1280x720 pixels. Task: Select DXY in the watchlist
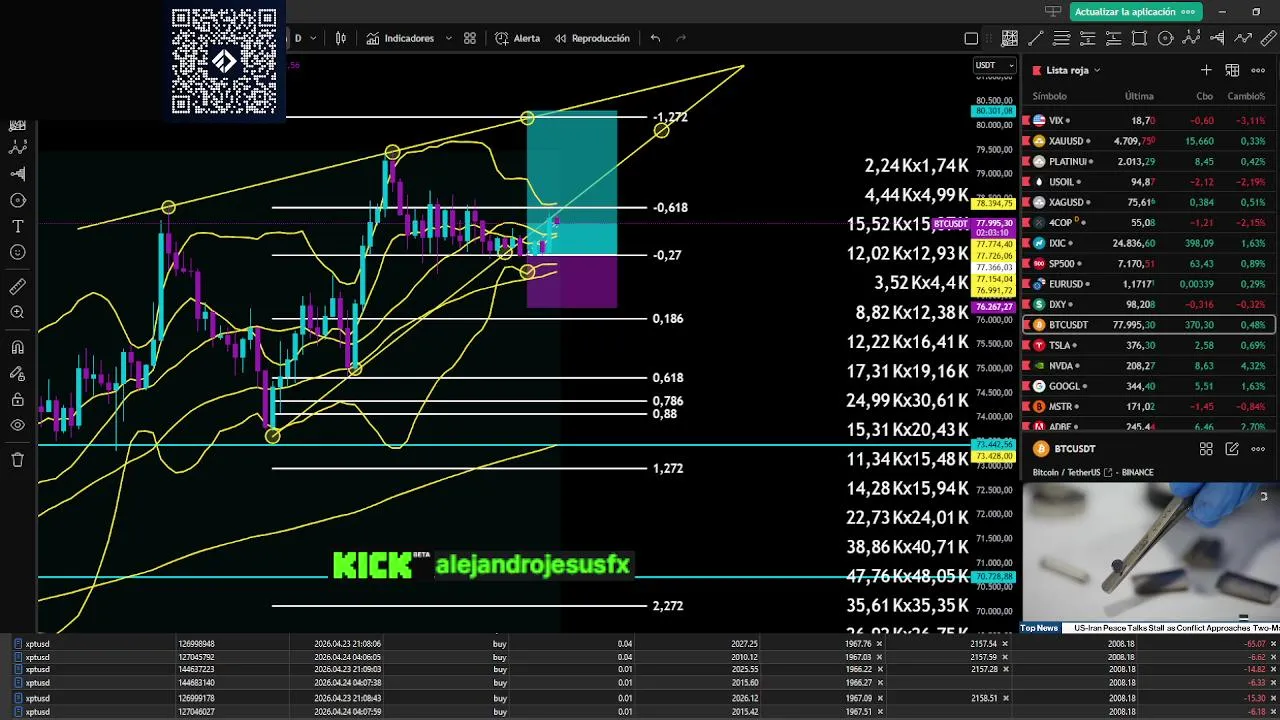point(1148,304)
